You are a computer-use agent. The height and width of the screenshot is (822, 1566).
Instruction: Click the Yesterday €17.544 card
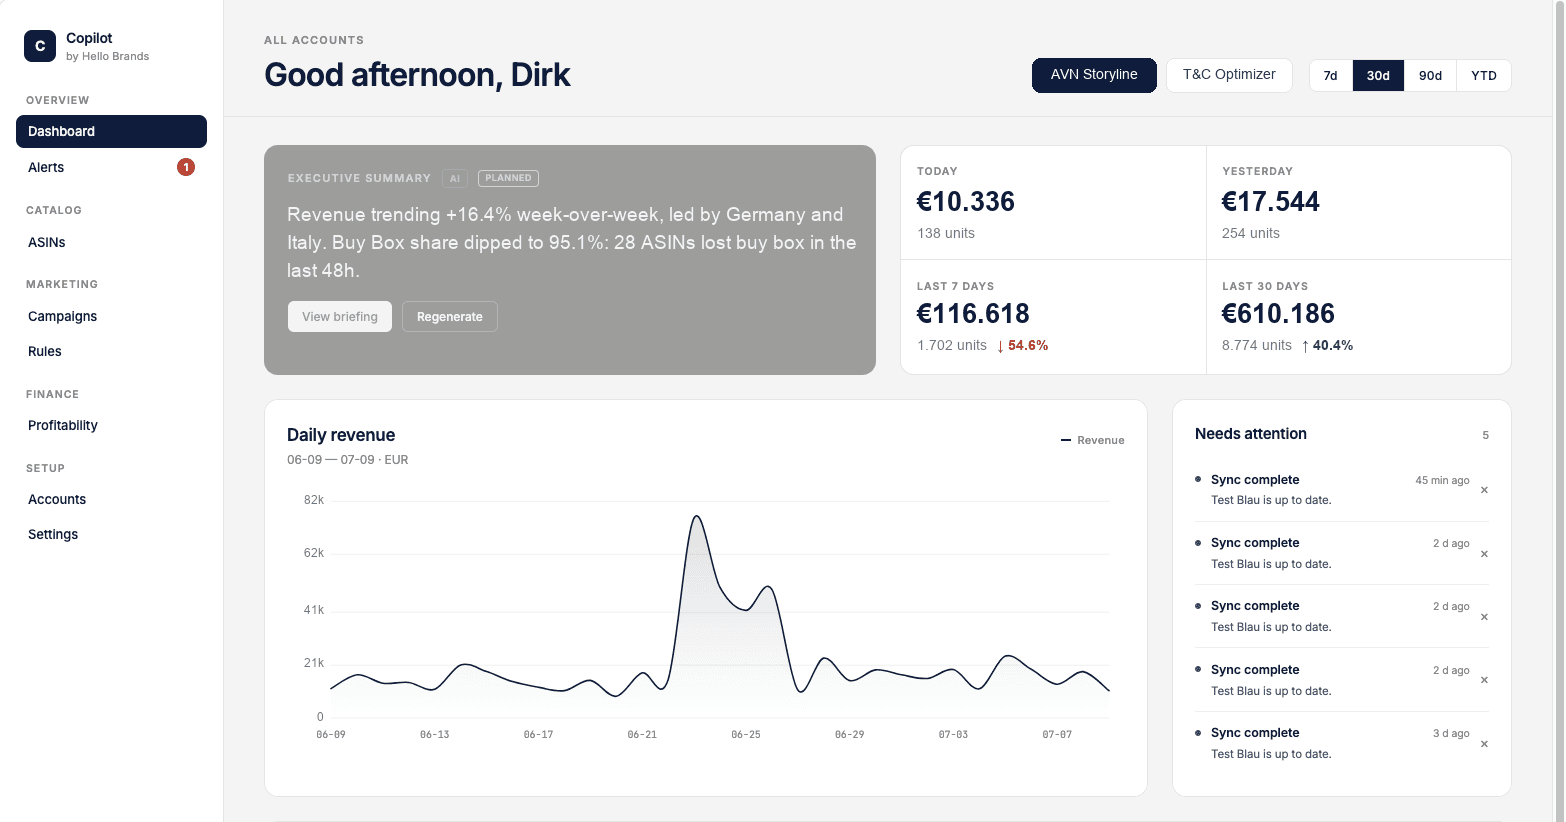1358,203
